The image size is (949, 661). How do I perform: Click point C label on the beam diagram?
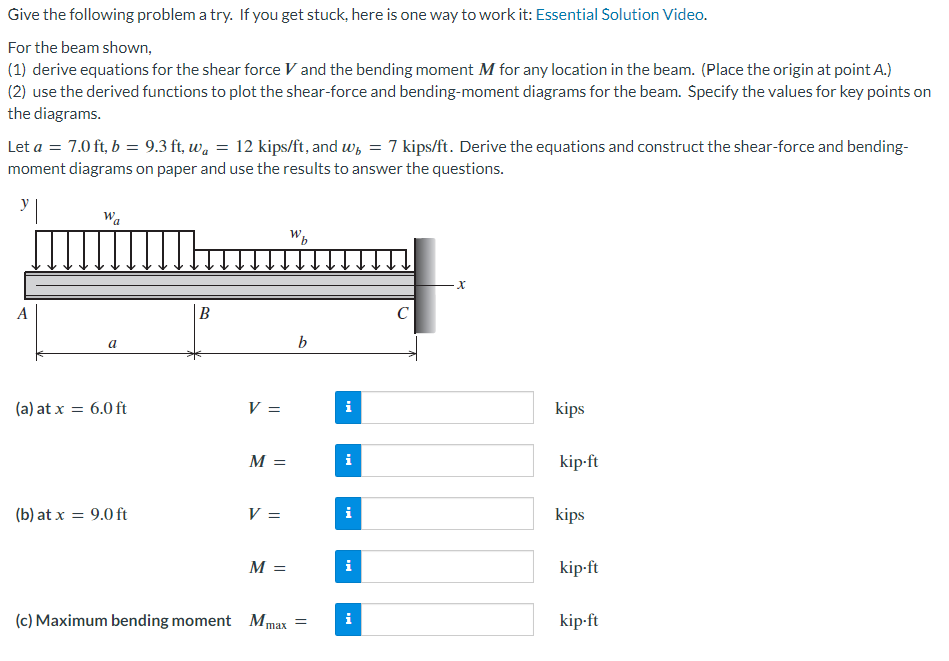pos(404,311)
